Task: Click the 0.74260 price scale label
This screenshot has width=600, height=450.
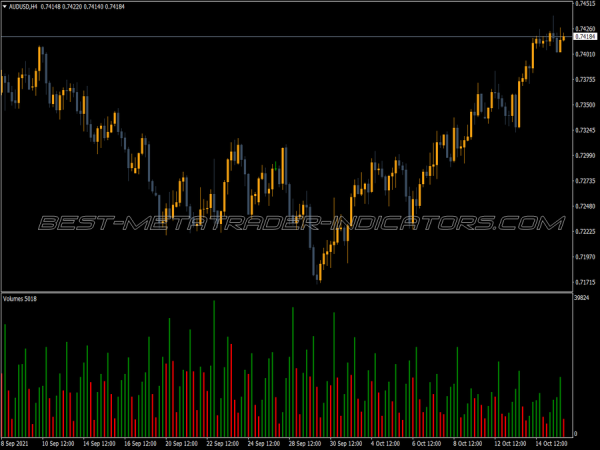Action: point(586,29)
